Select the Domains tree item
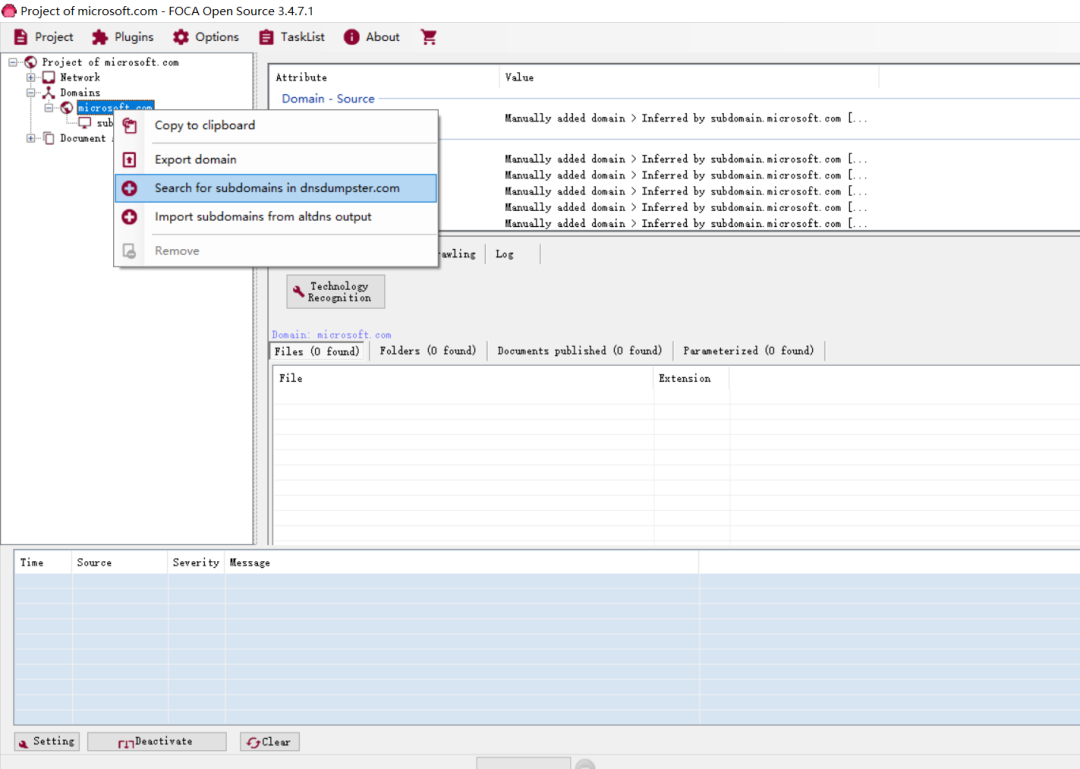 pyautogui.click(x=80, y=92)
